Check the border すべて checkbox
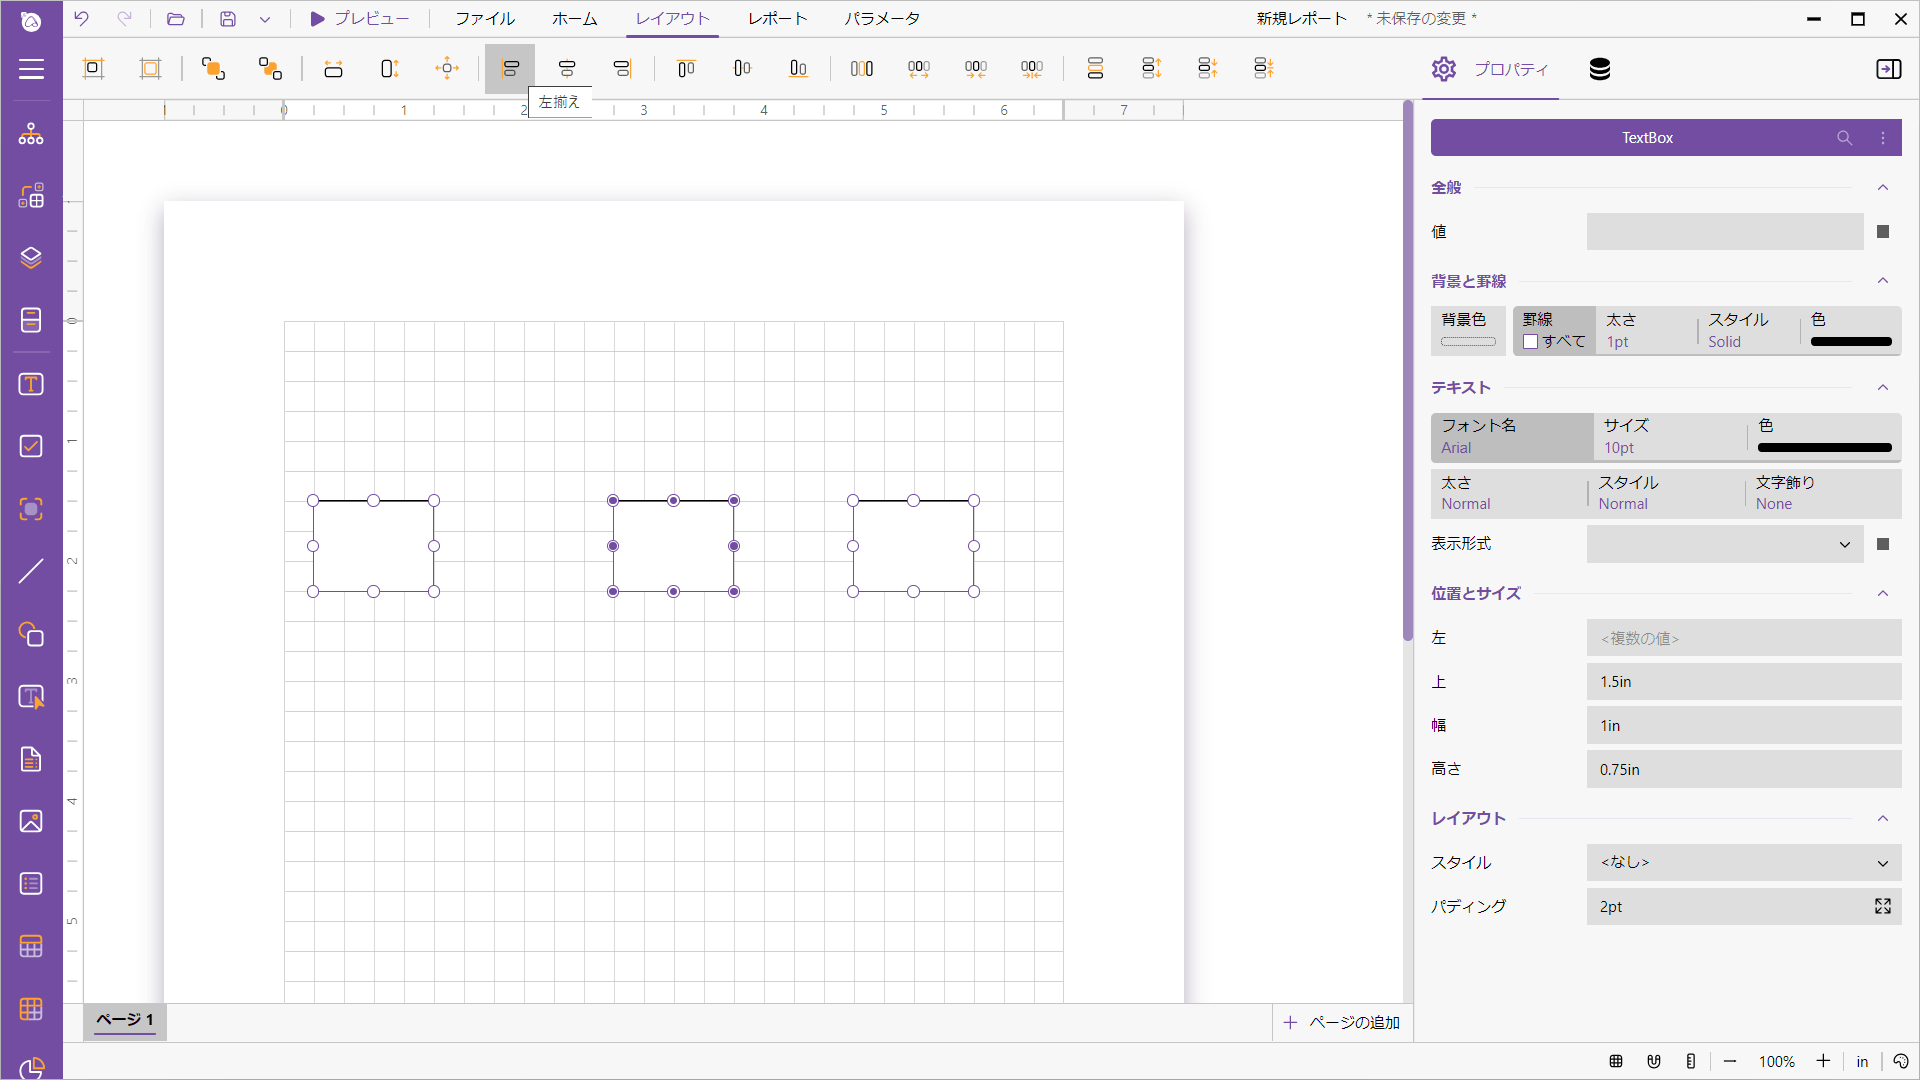Image resolution: width=1920 pixels, height=1080 pixels. click(x=1530, y=342)
